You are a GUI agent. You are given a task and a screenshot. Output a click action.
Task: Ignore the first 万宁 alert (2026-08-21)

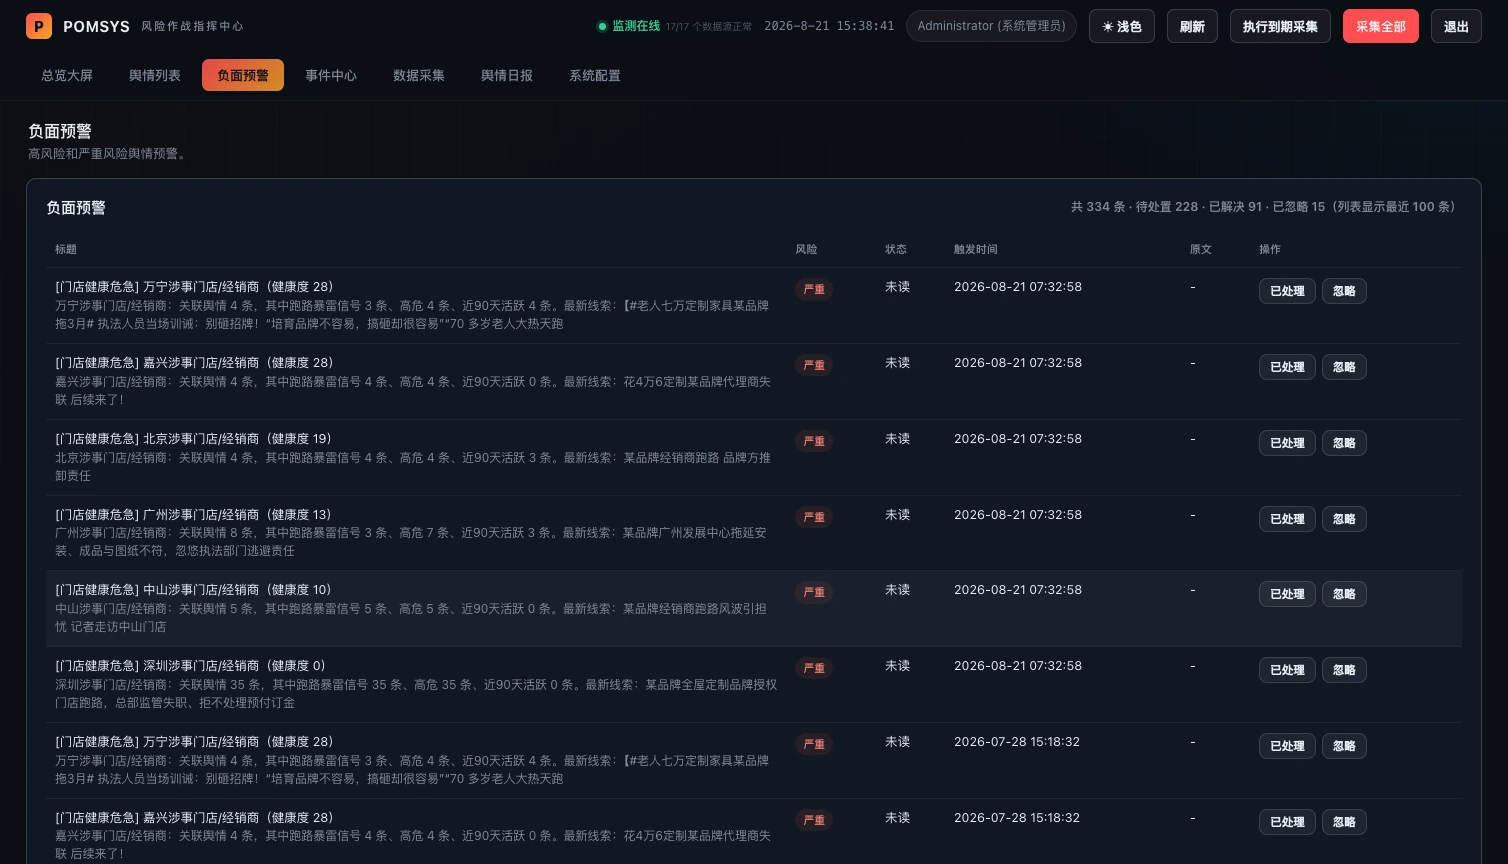1344,291
